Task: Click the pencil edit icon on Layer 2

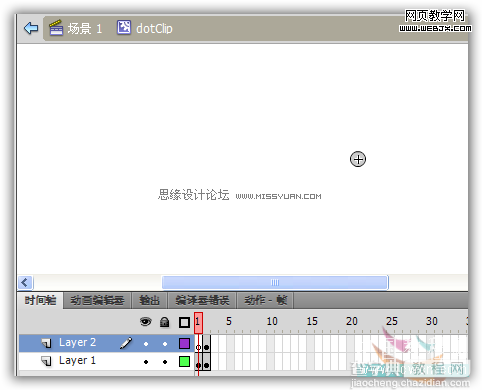Action: click(126, 343)
